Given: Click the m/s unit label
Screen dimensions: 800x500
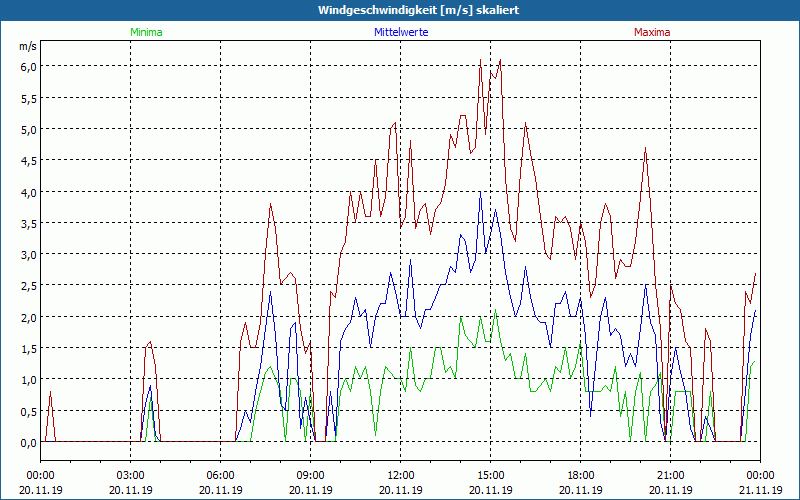Looking at the screenshot, I should [x=28, y=47].
